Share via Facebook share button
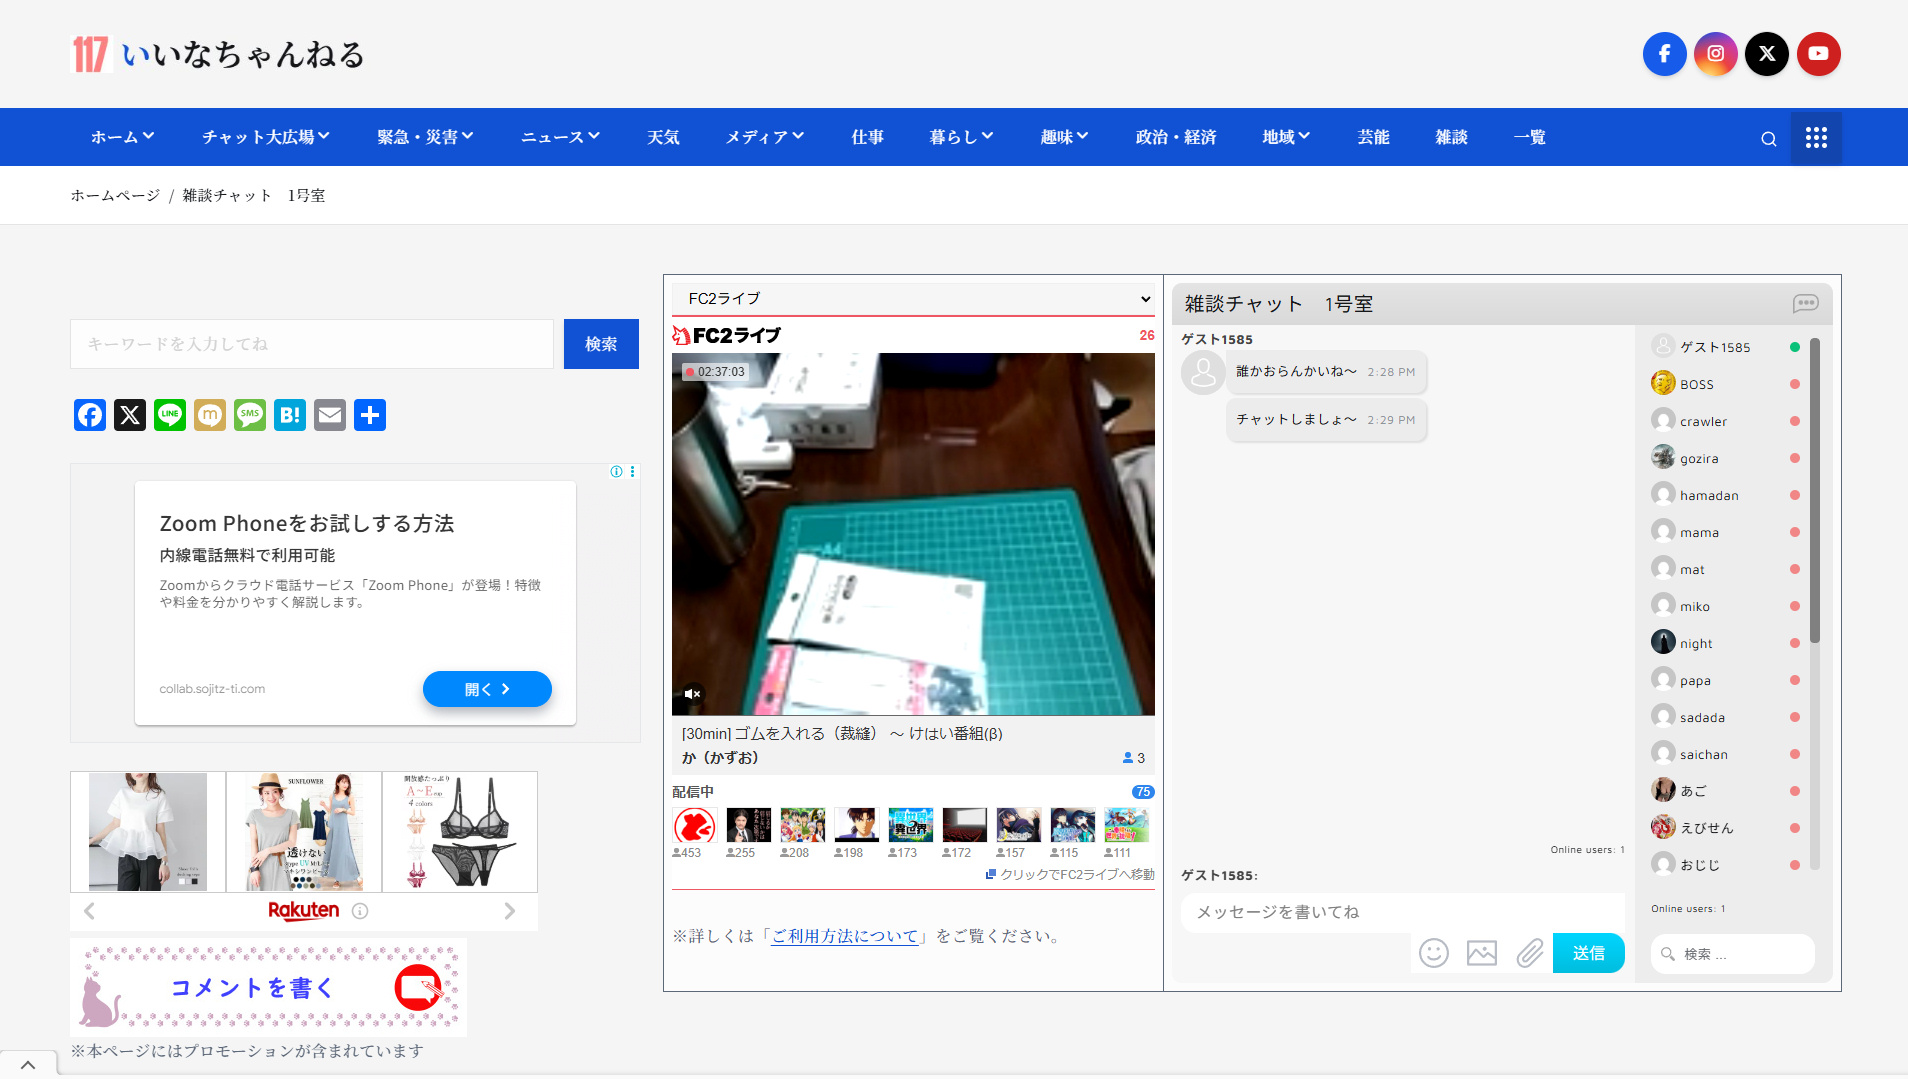This screenshot has width=1908, height=1079. tap(90, 415)
